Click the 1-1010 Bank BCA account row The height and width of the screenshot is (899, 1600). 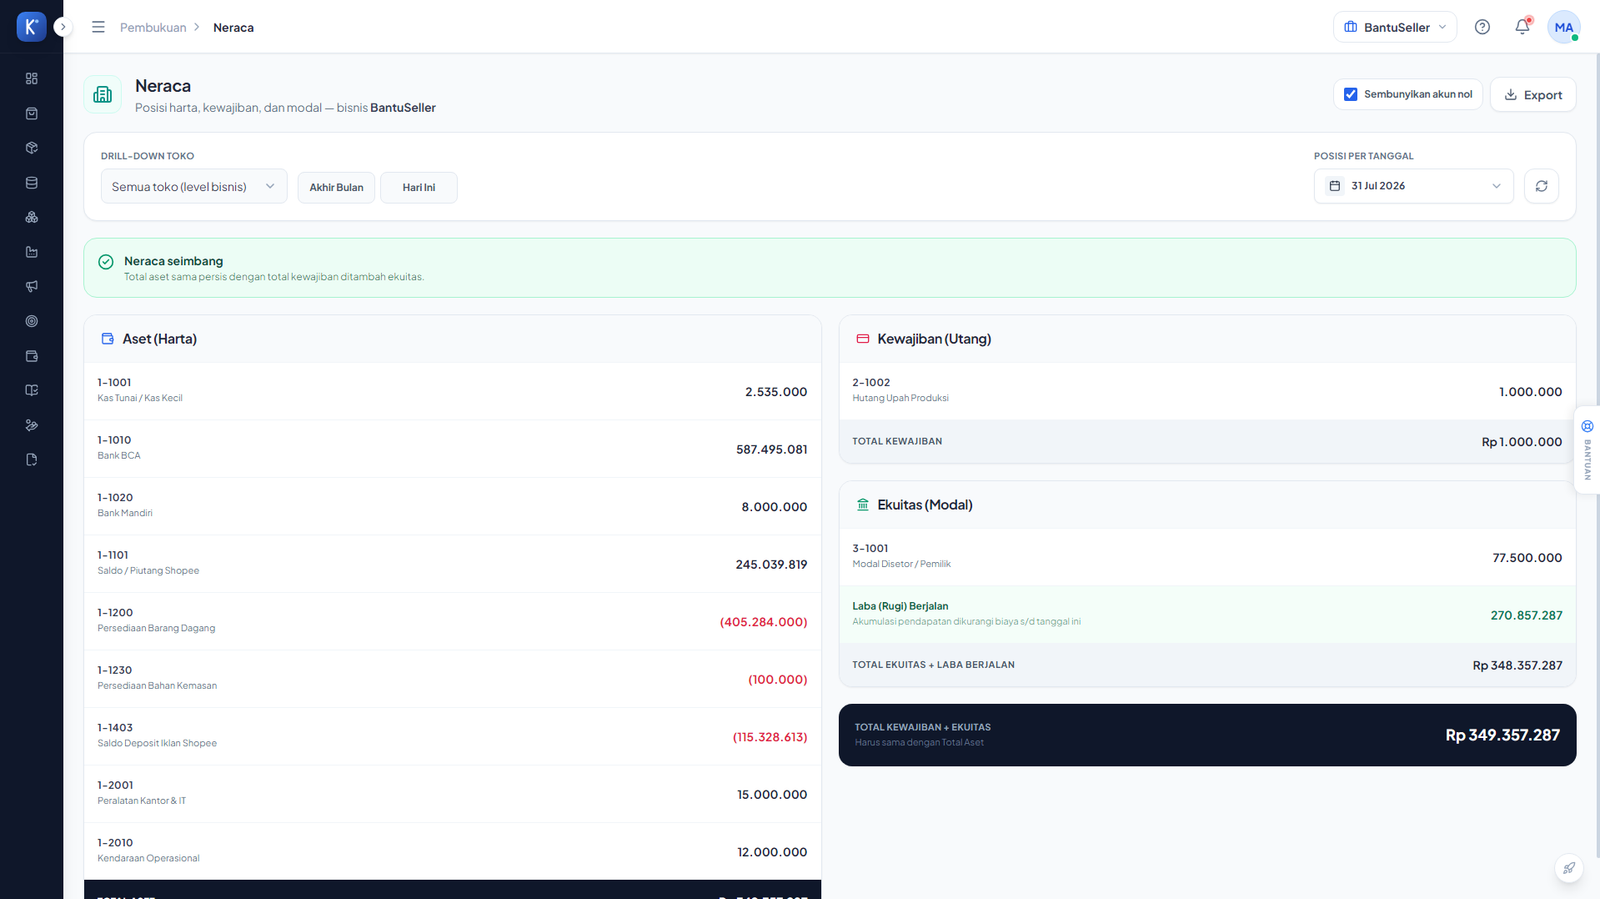pos(452,449)
